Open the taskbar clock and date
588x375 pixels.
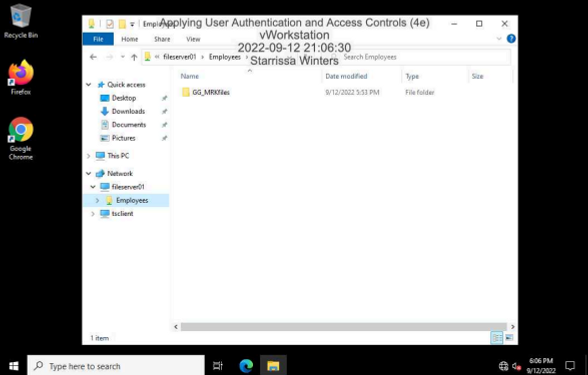(541, 366)
